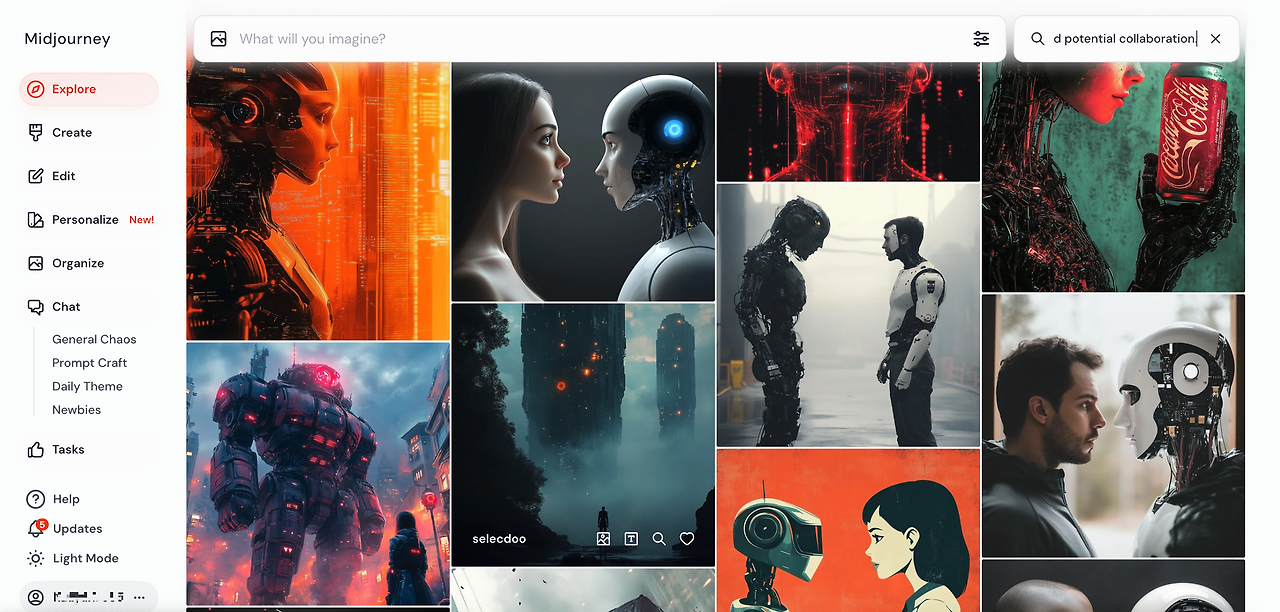Click the Updates bell icon
Image resolution: width=1280 pixels, height=612 pixels.
click(36, 529)
